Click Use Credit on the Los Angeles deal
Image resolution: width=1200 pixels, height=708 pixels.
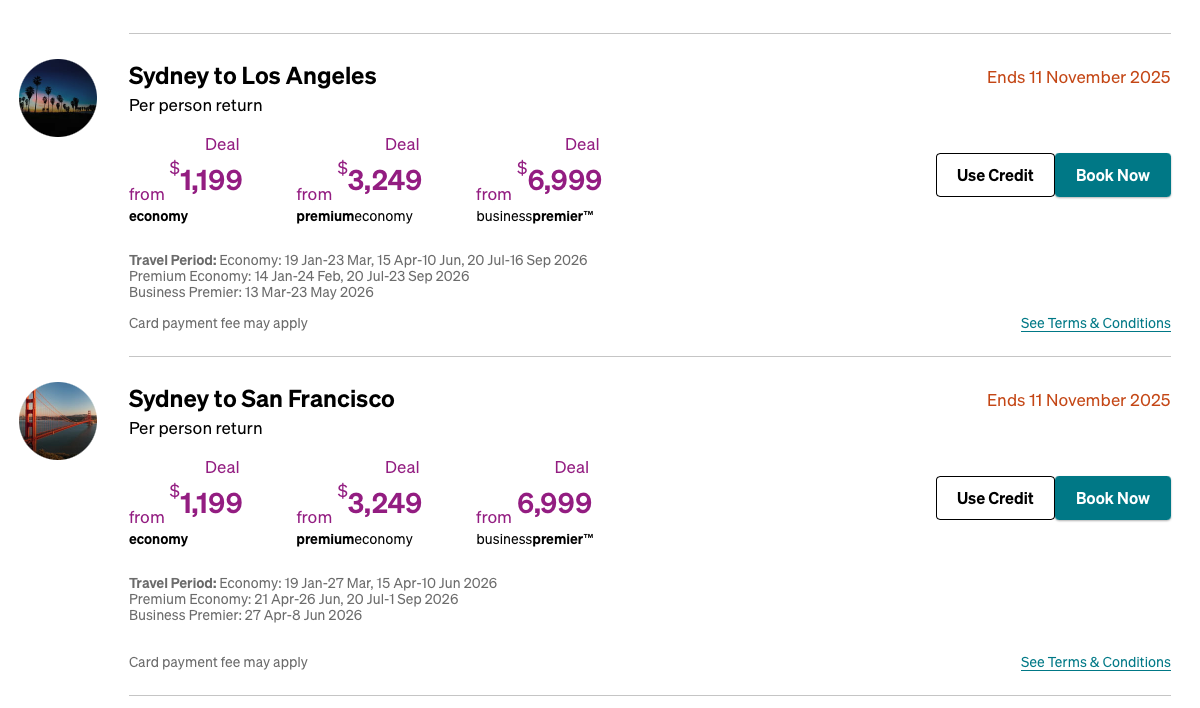click(994, 174)
